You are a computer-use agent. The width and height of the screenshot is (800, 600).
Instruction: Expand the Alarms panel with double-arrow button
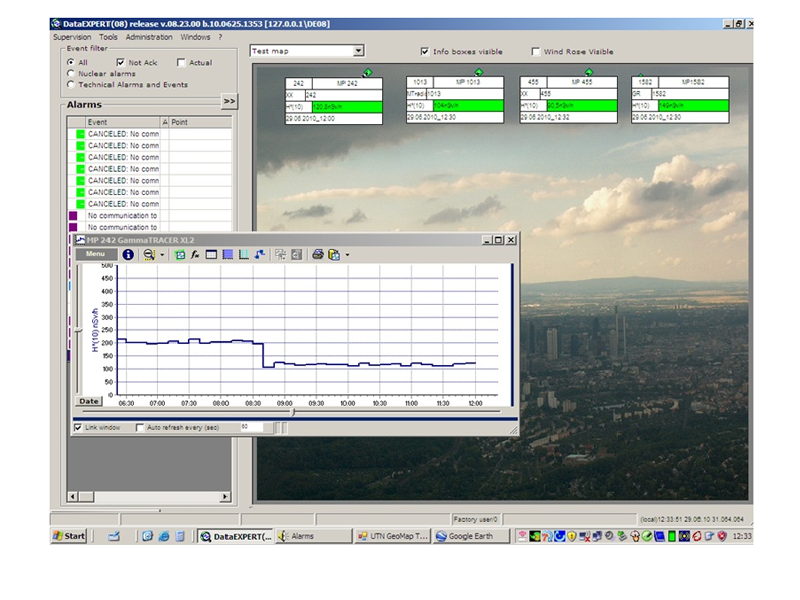click(227, 101)
